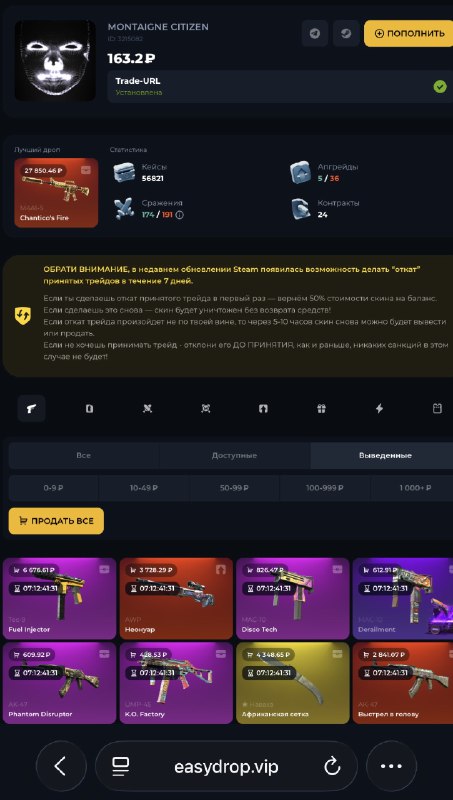Filter items by 0-9 ₽ price
Image resolution: width=453 pixels, height=800 pixels.
click(x=54, y=488)
